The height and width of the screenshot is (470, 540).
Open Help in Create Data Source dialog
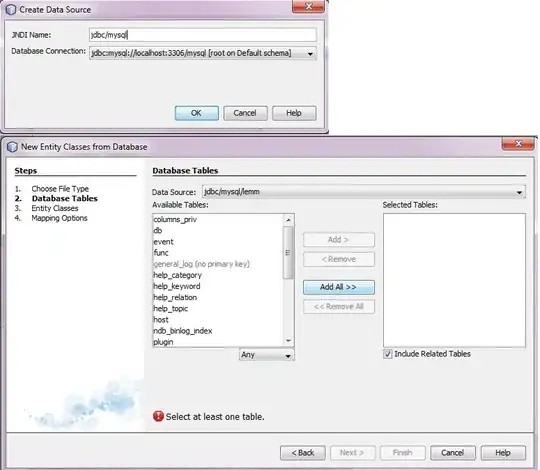[x=294, y=113]
